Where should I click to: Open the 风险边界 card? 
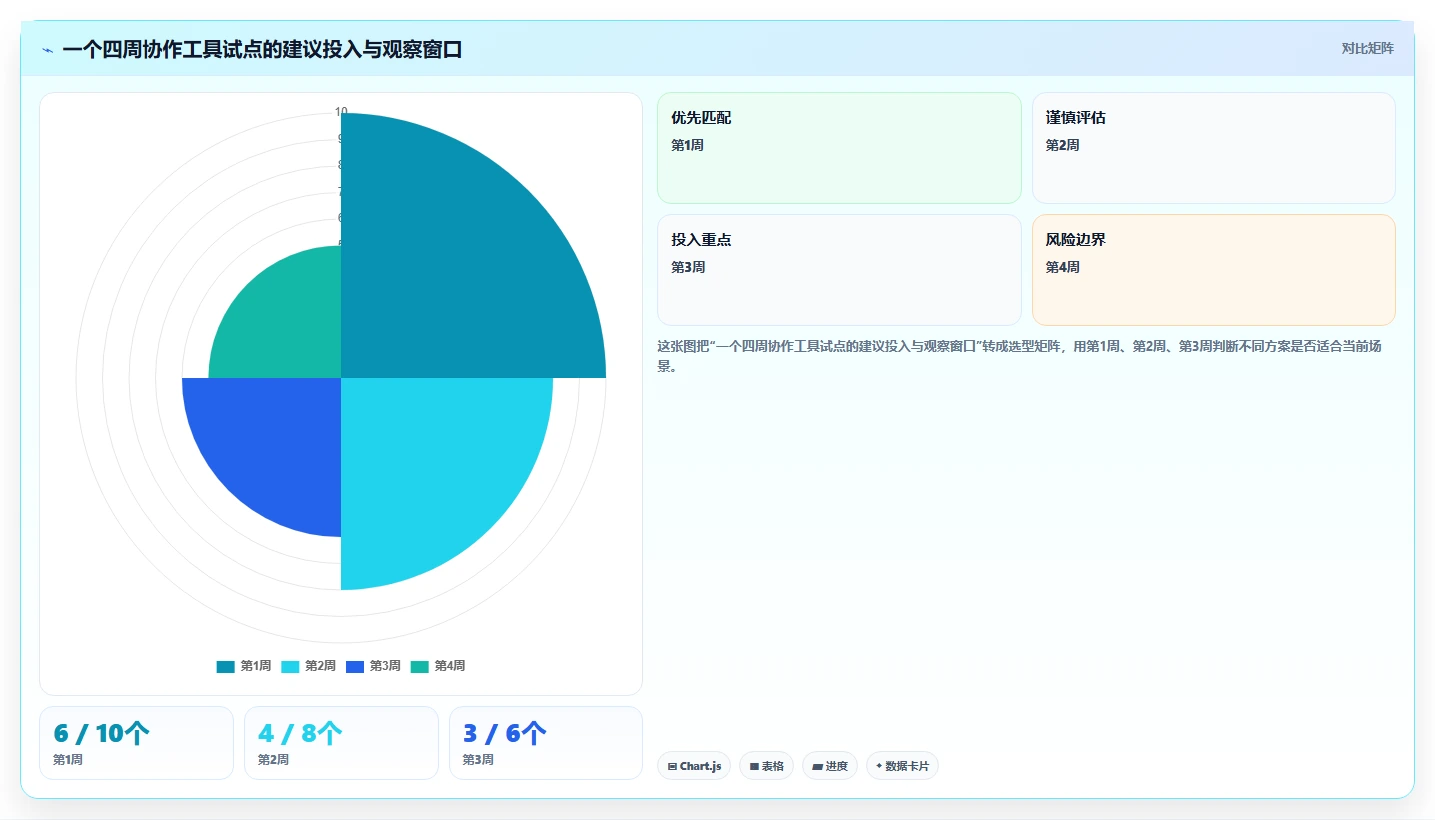pyautogui.click(x=1213, y=270)
